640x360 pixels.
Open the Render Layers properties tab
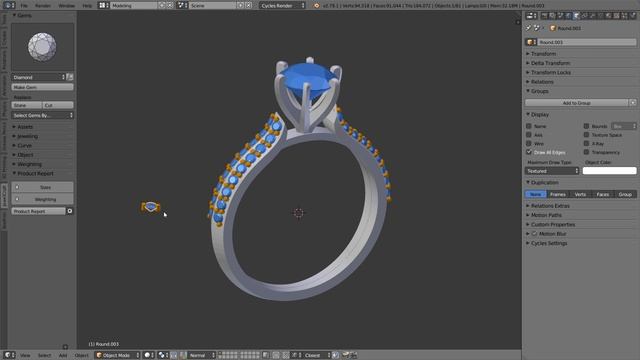[552, 16]
